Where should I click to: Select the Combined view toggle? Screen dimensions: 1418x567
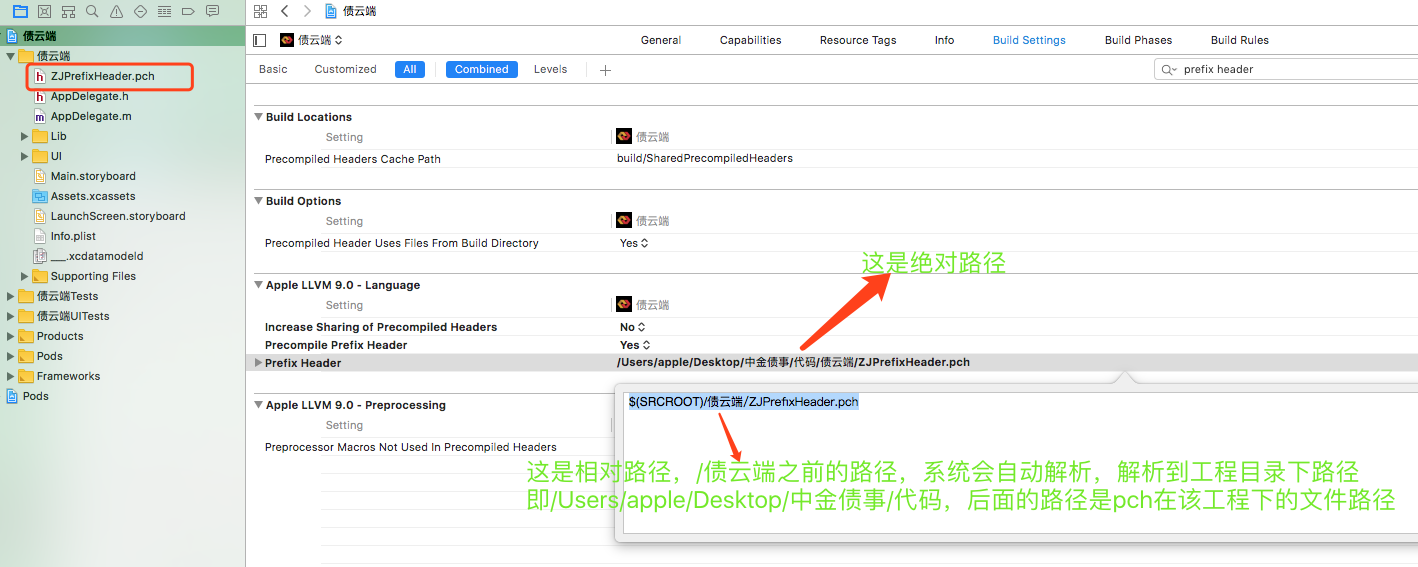click(x=481, y=69)
